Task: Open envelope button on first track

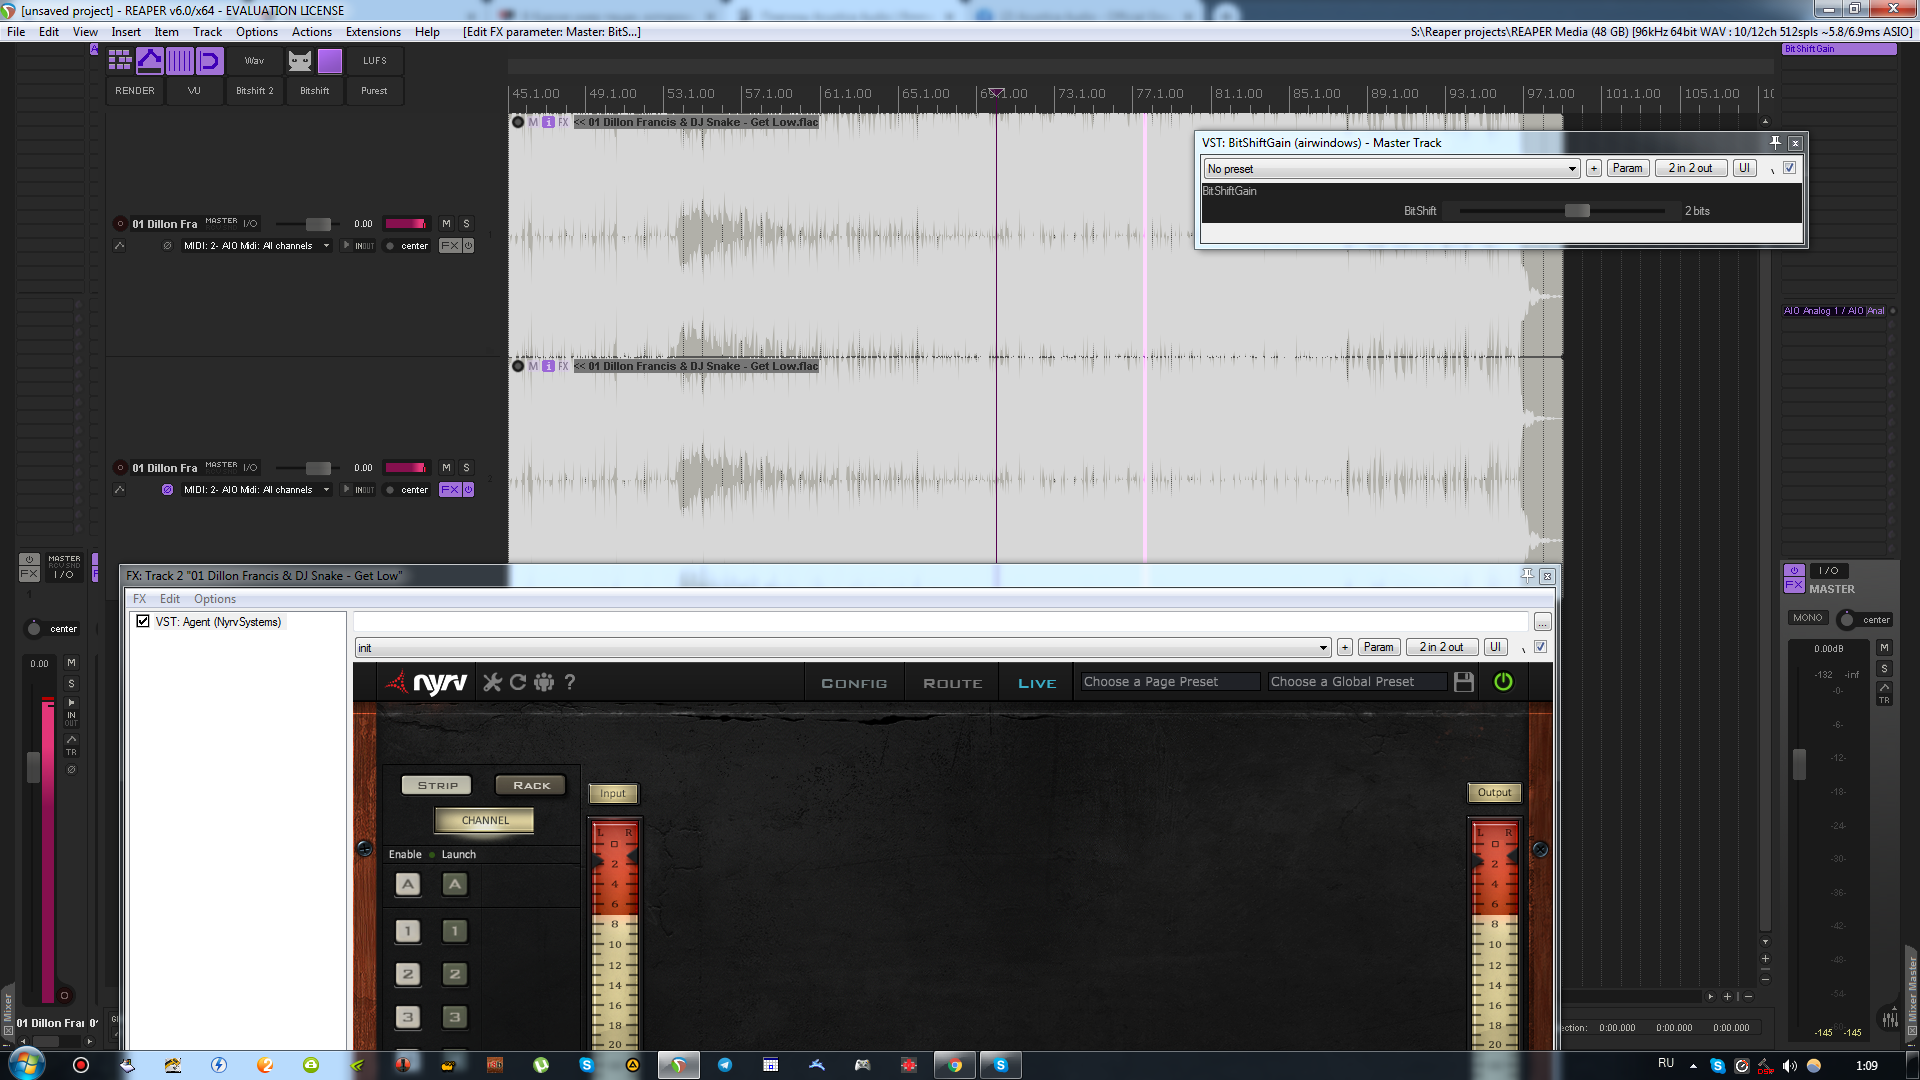Action: coord(119,246)
